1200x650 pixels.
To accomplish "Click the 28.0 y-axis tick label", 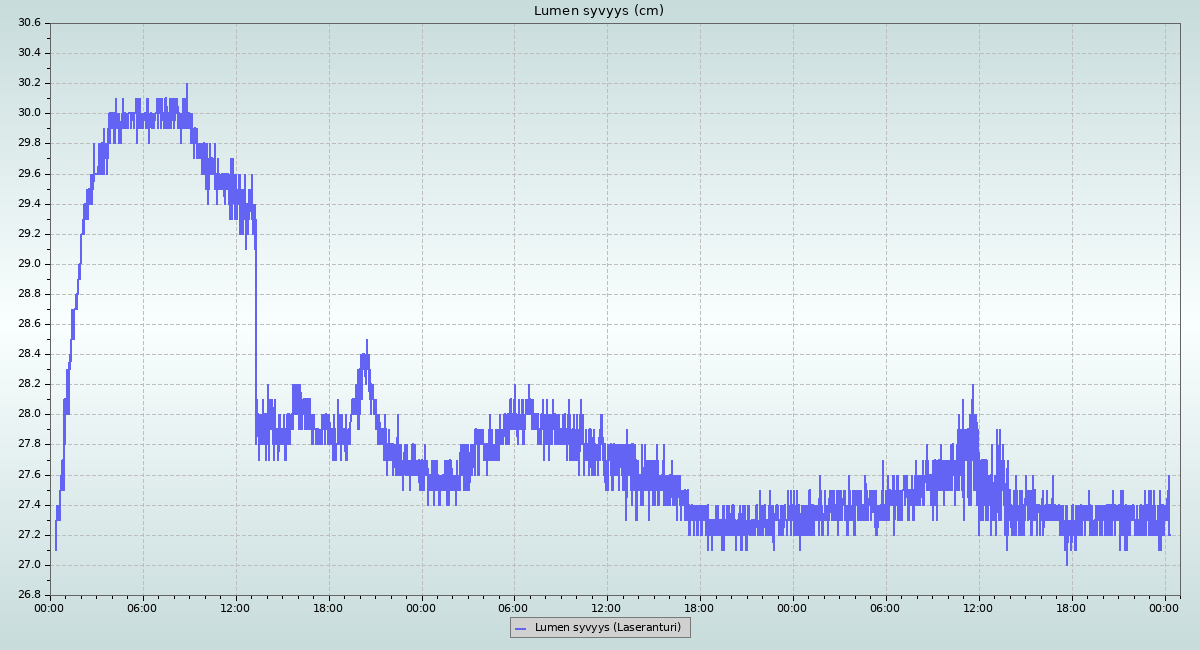I will tap(29, 414).
